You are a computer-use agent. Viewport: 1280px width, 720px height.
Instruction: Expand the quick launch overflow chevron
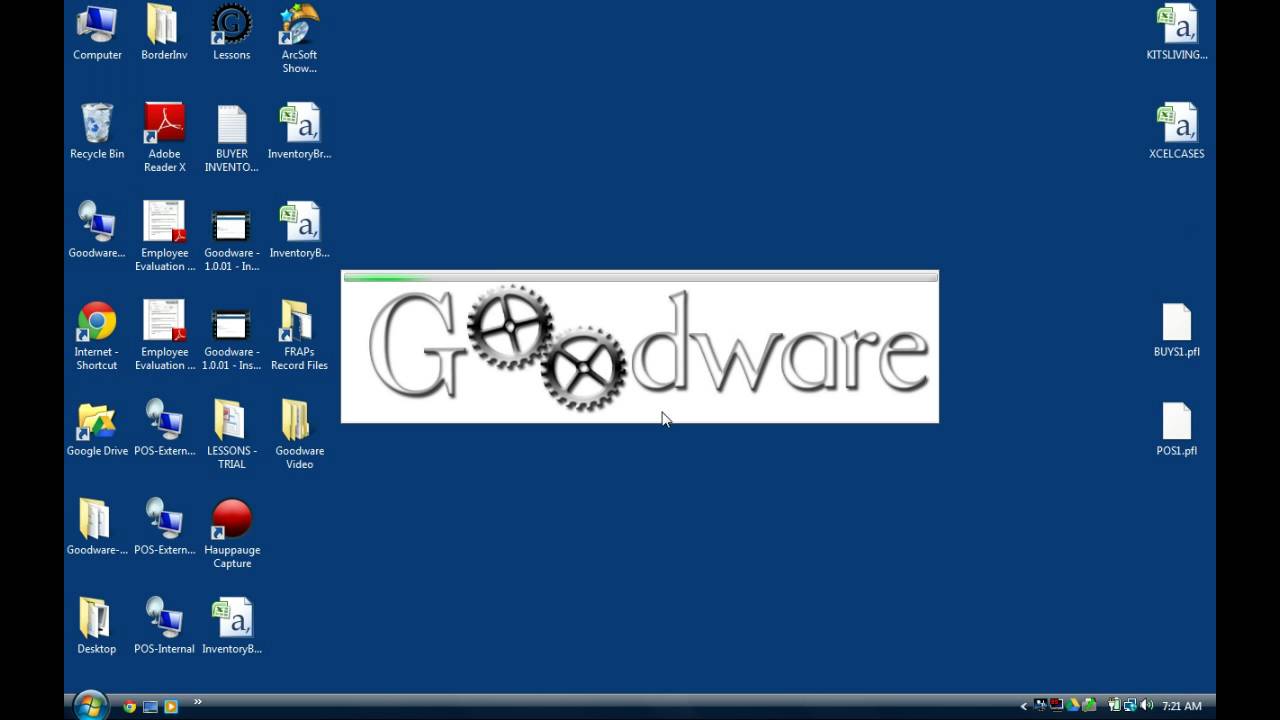pos(197,702)
